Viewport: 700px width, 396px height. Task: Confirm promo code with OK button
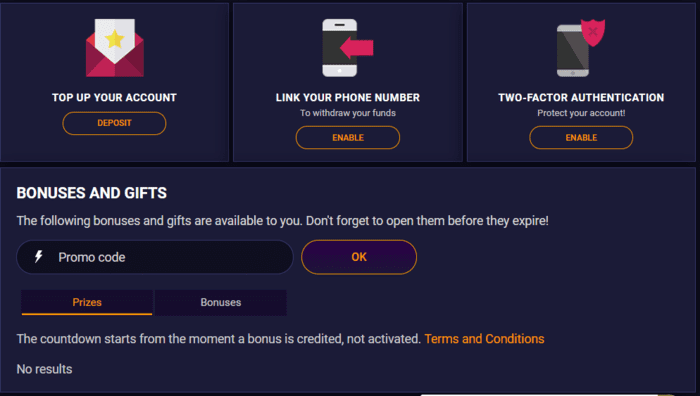point(359,257)
